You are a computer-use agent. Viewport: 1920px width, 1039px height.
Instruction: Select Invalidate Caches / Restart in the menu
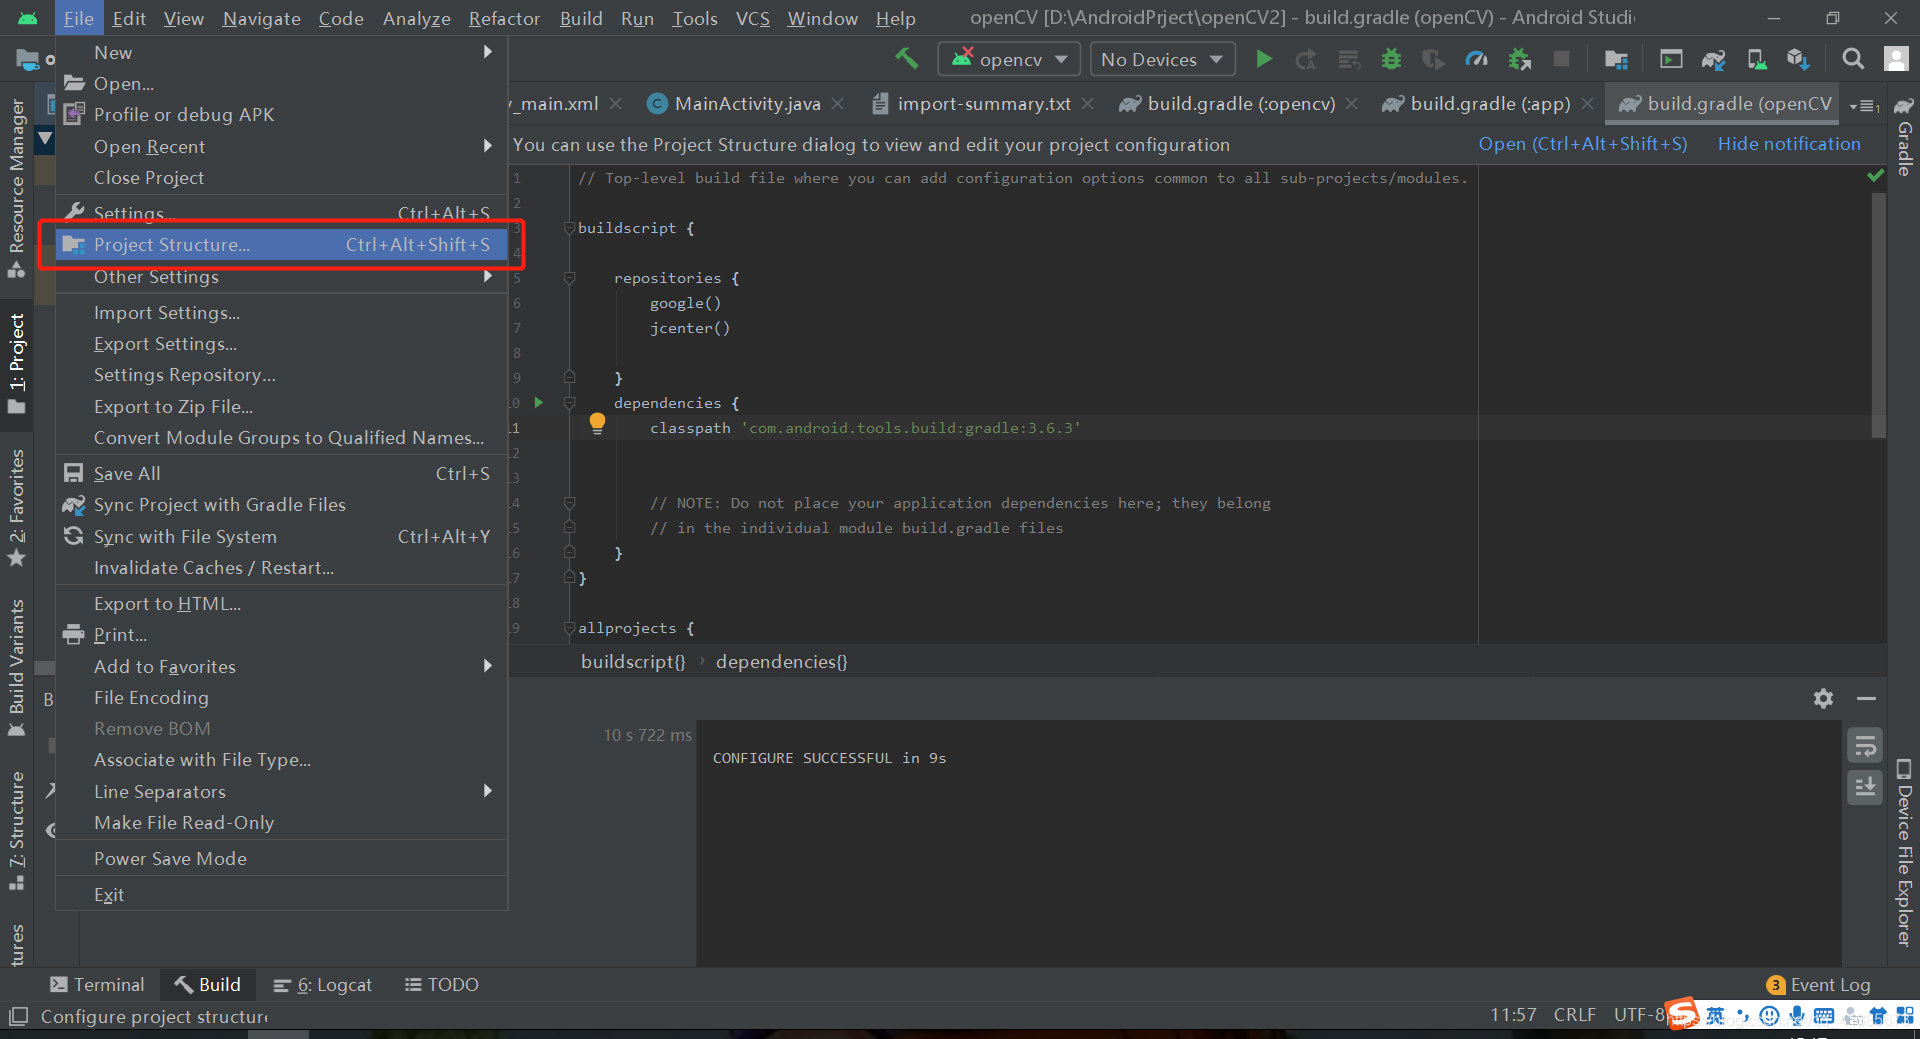tap(213, 567)
